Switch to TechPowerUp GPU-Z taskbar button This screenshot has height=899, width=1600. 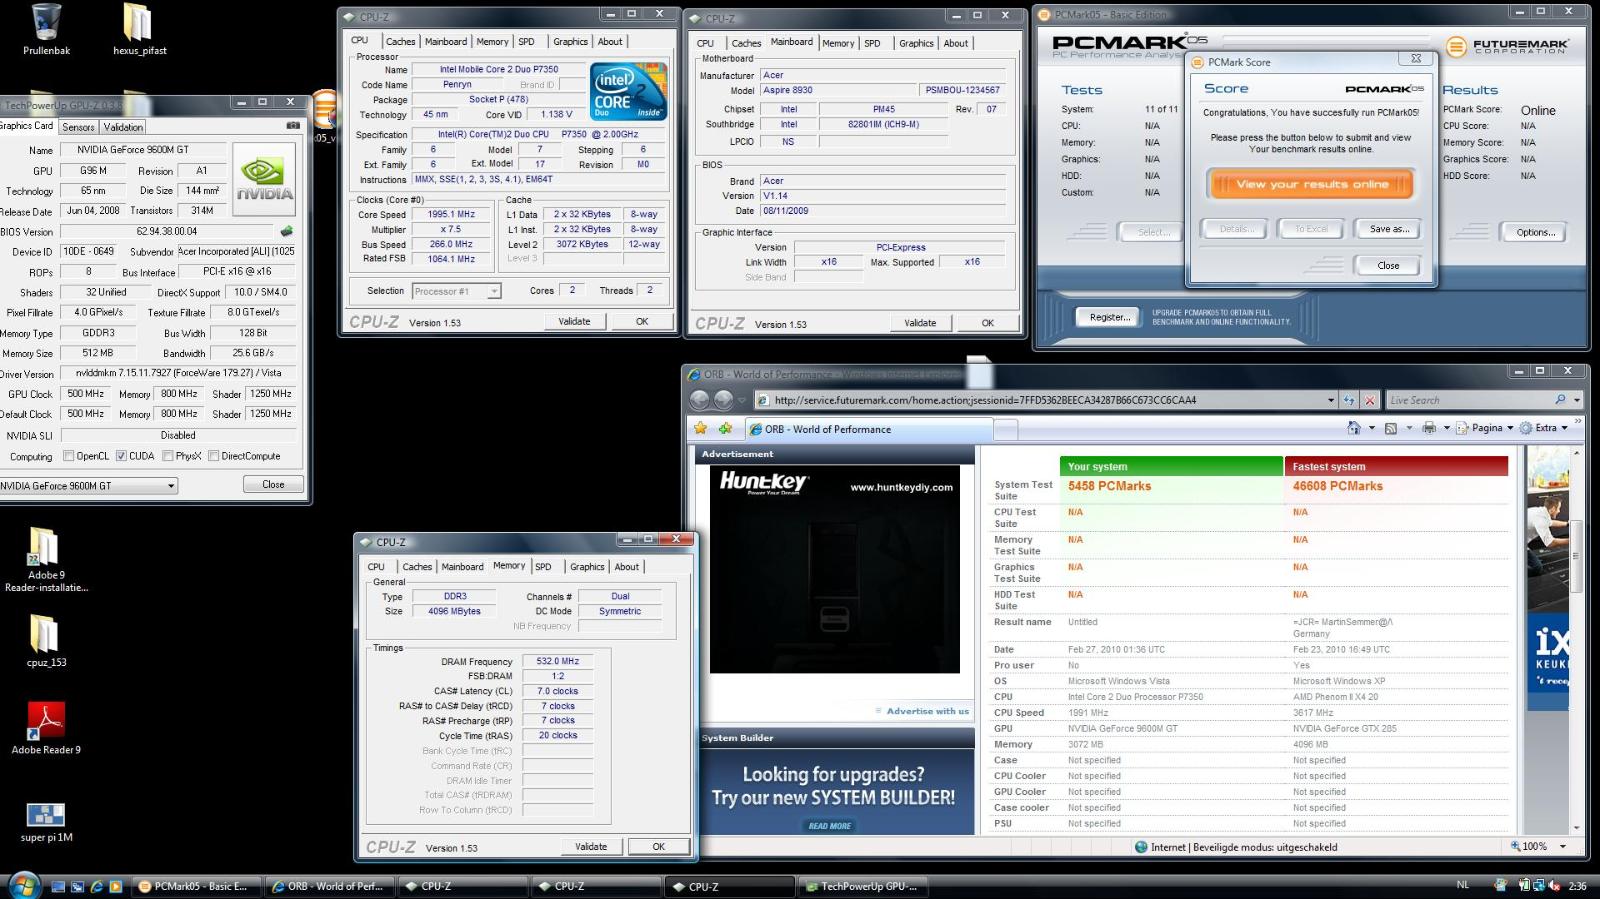[x=865, y=886]
